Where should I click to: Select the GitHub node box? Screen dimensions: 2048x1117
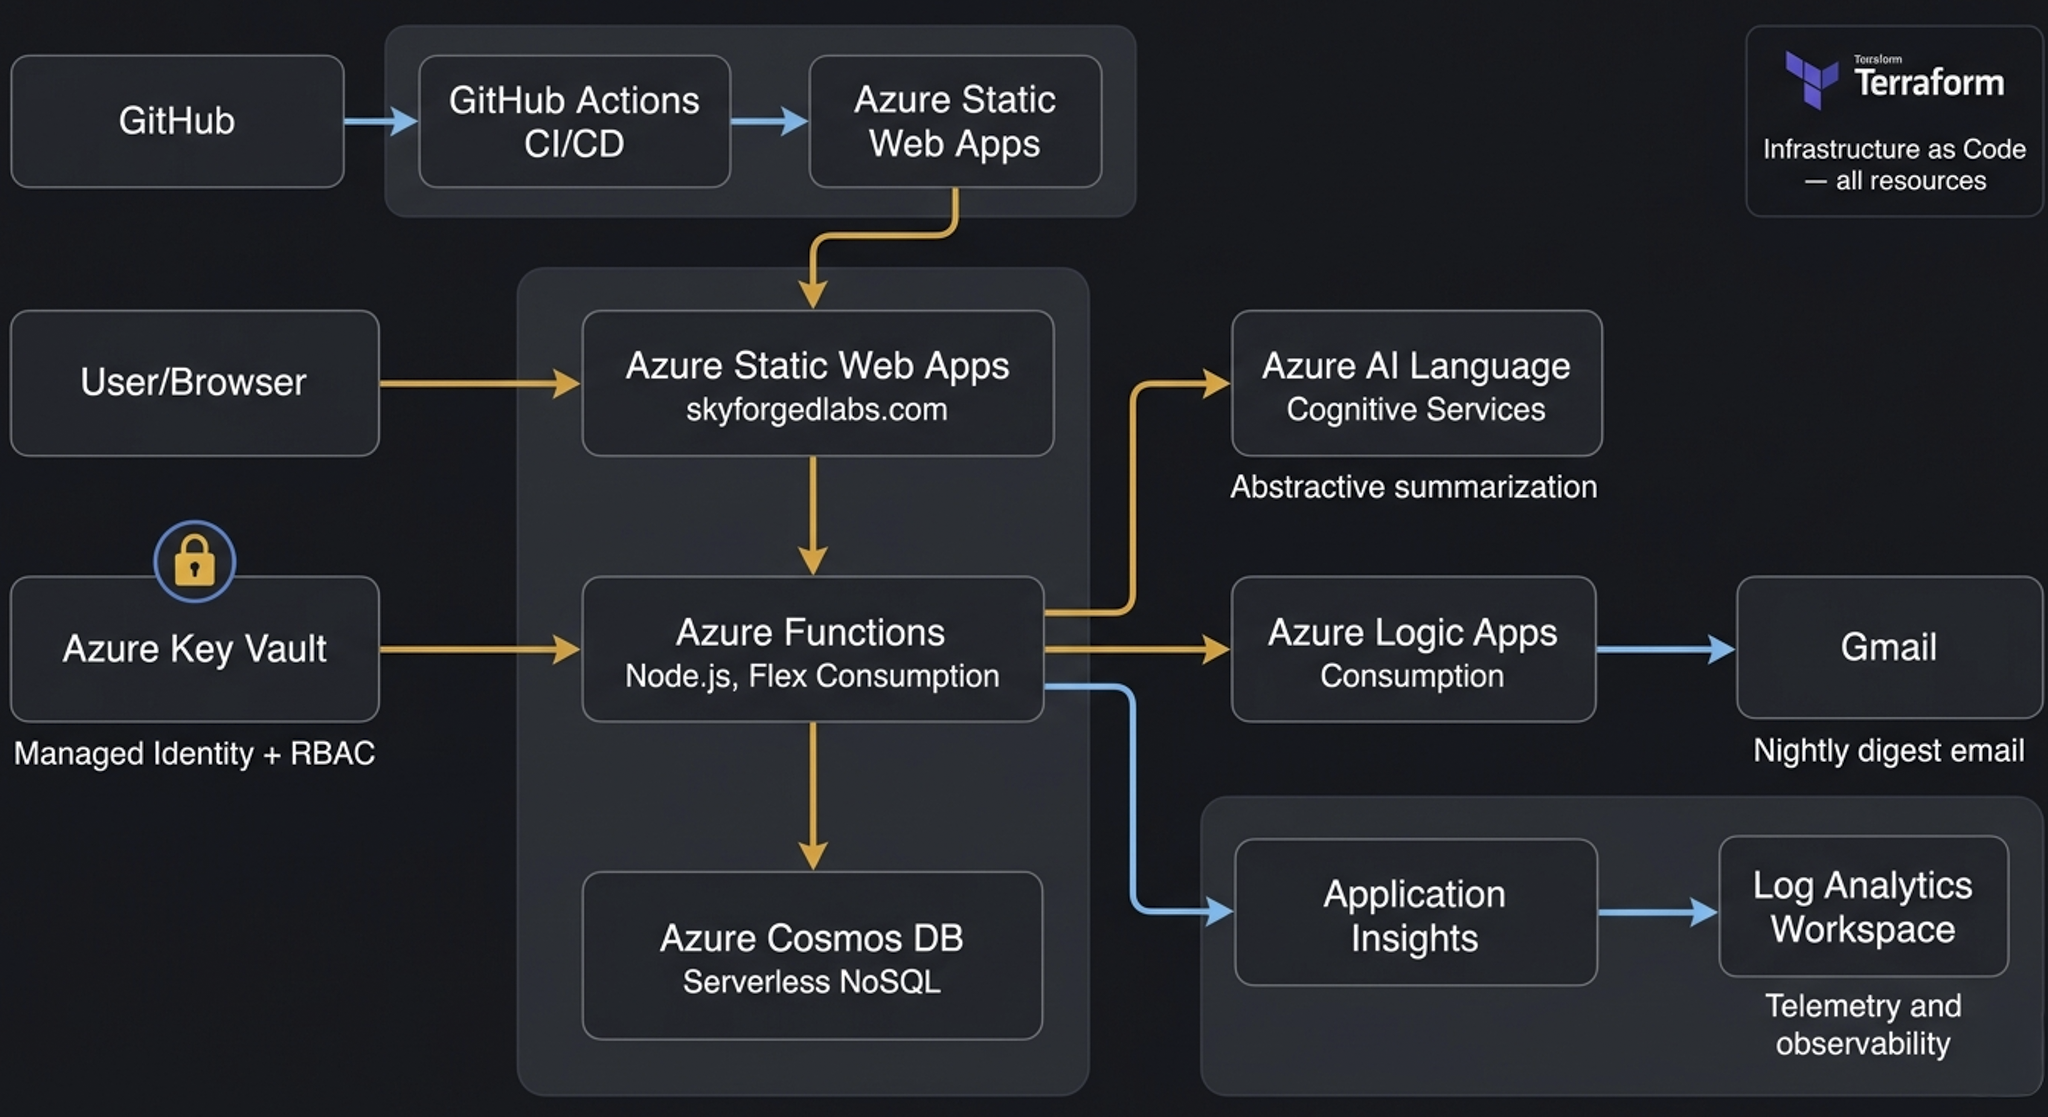pyautogui.click(x=177, y=121)
